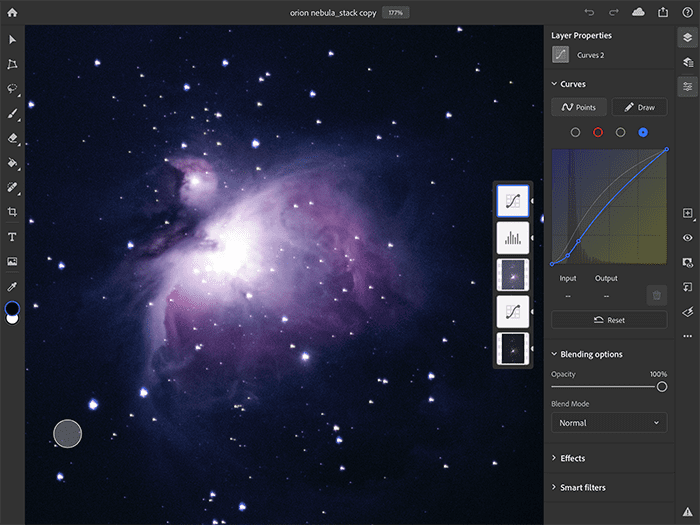This screenshot has height=525, width=700.
Task: Select the blue channel radio button
Action: (643, 132)
